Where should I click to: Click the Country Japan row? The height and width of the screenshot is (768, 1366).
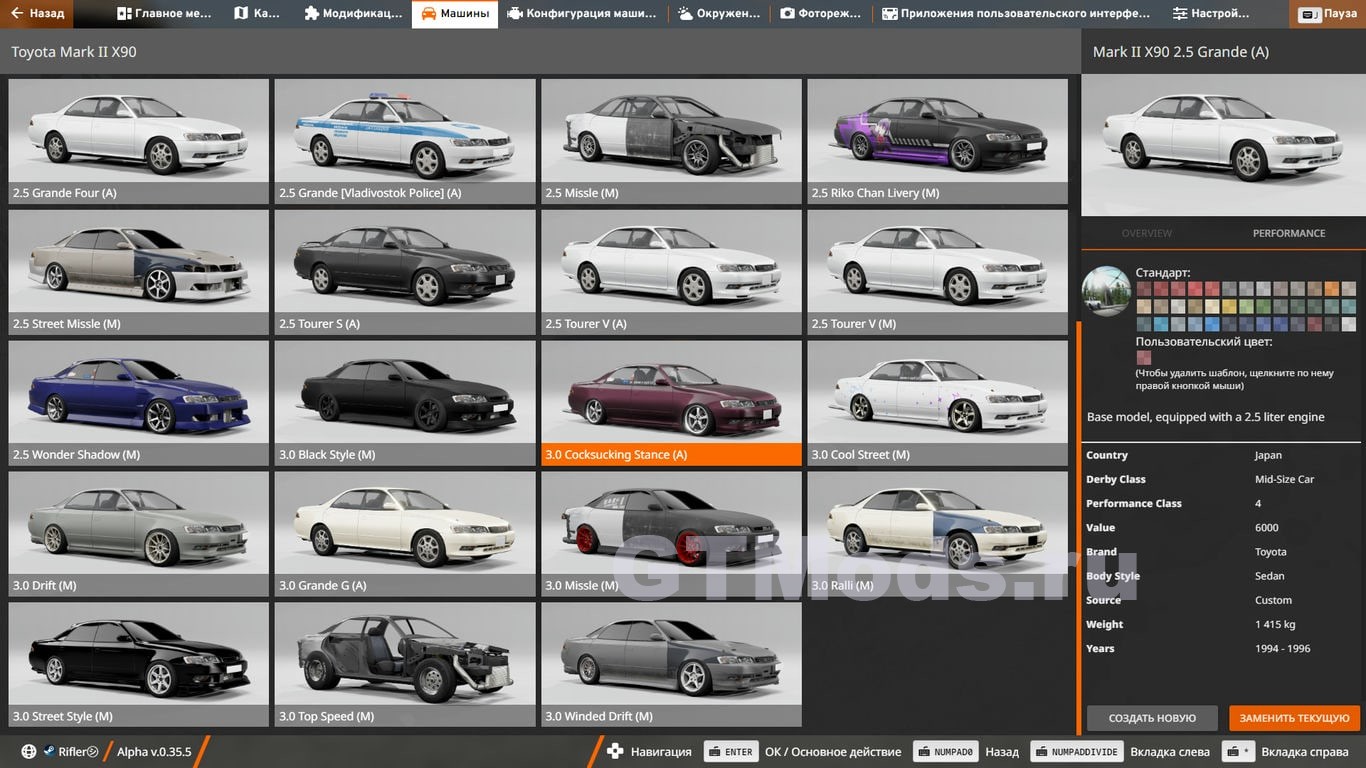[1221, 455]
